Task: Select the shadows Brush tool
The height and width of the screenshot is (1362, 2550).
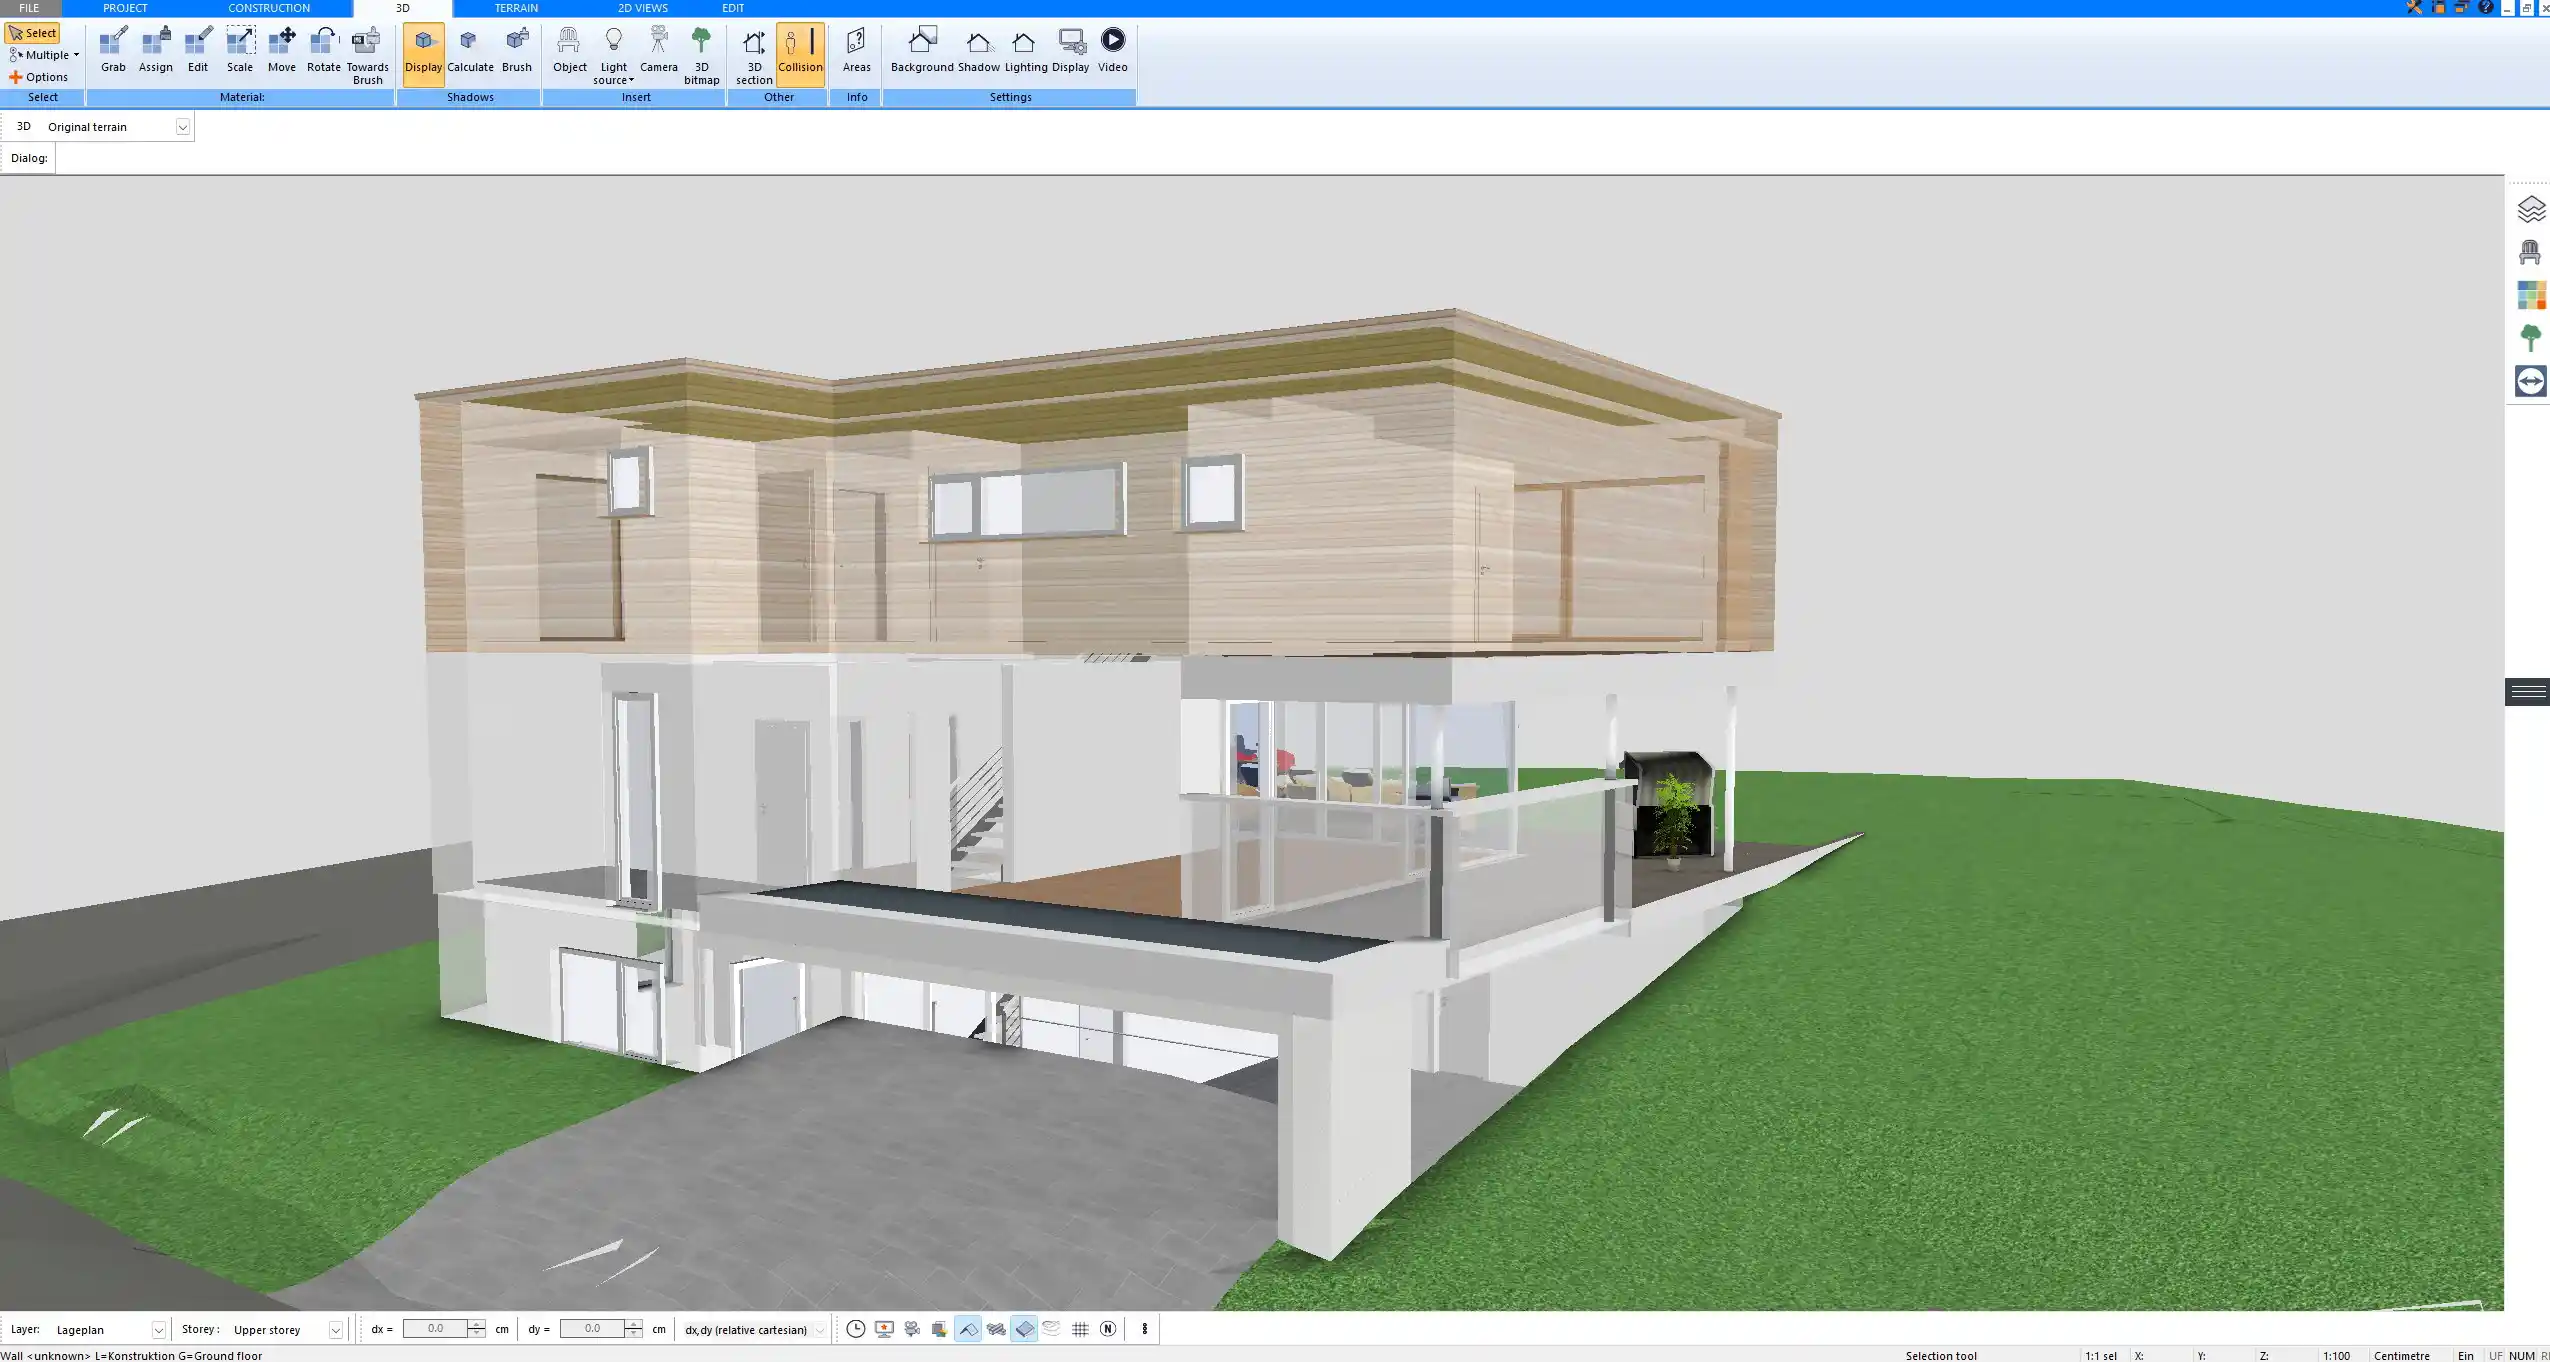Action: (x=517, y=50)
